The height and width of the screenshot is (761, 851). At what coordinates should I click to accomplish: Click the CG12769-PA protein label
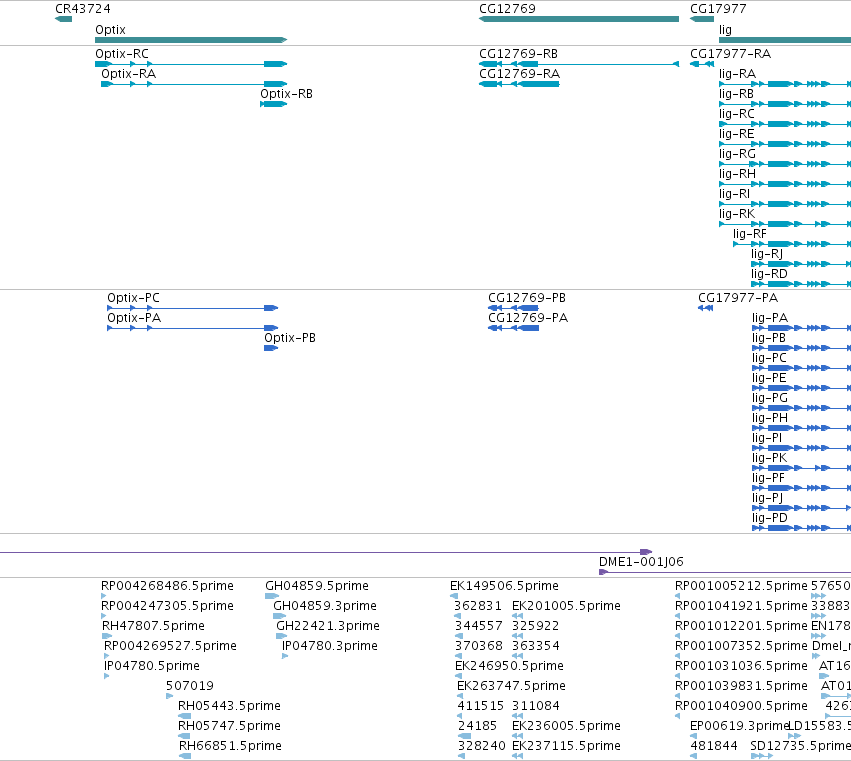coord(528,318)
